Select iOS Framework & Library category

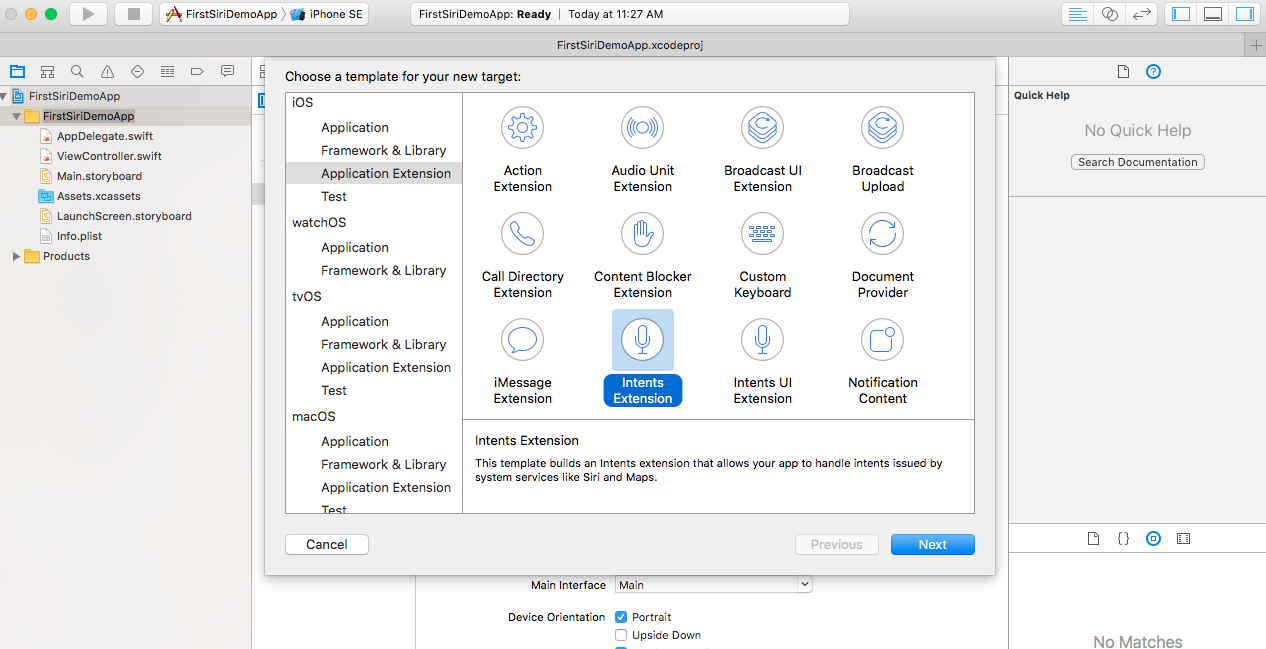point(384,150)
